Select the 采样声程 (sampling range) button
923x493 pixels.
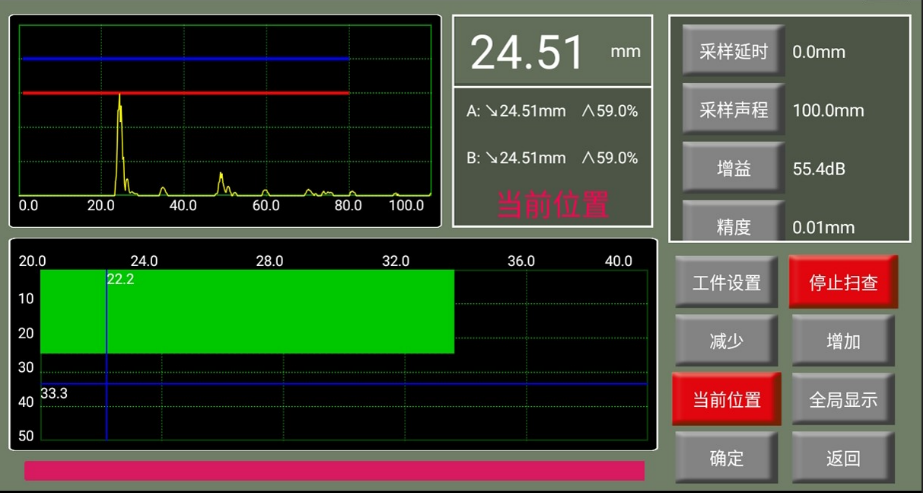(x=733, y=110)
